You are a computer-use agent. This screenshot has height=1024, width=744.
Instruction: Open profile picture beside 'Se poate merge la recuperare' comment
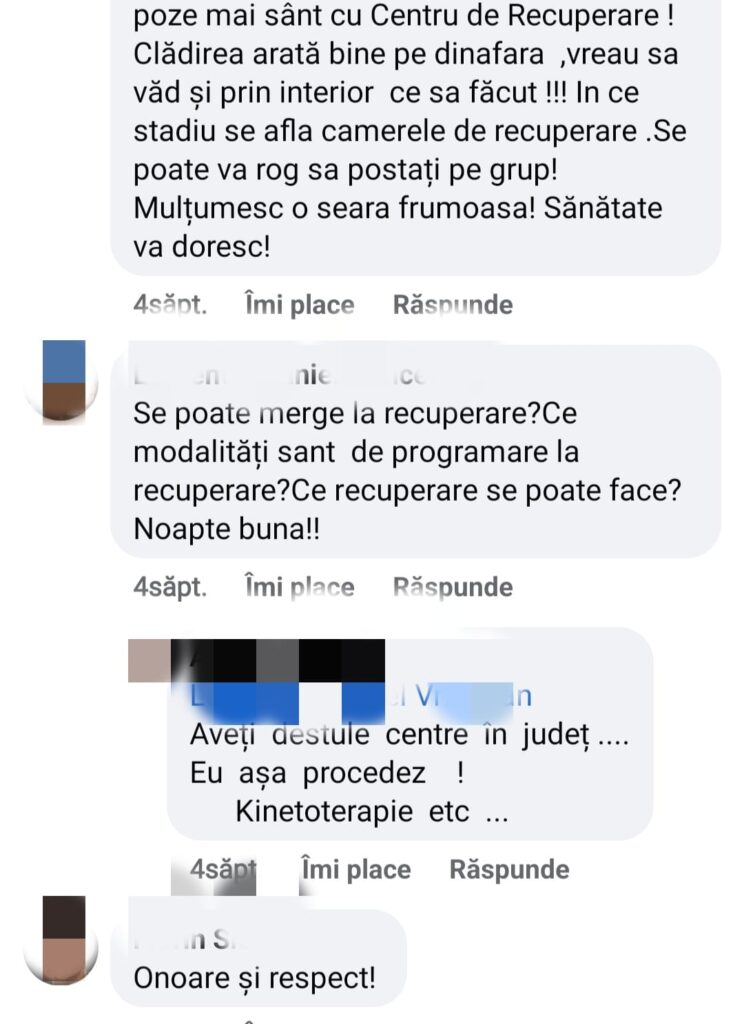coord(63,382)
